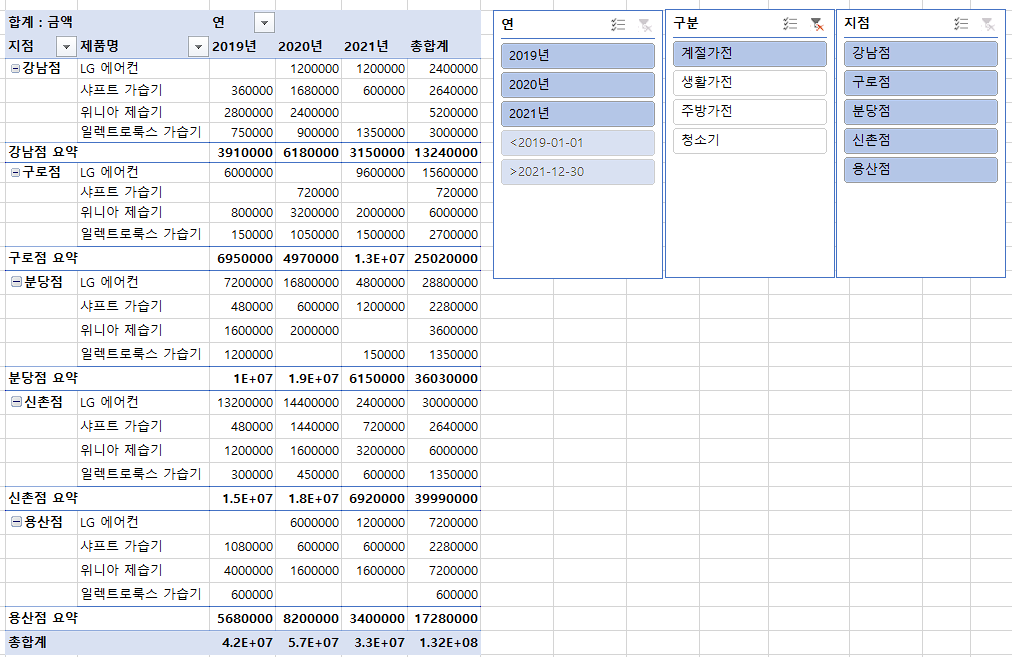Select 구로점 total value 25020000

[445, 259]
